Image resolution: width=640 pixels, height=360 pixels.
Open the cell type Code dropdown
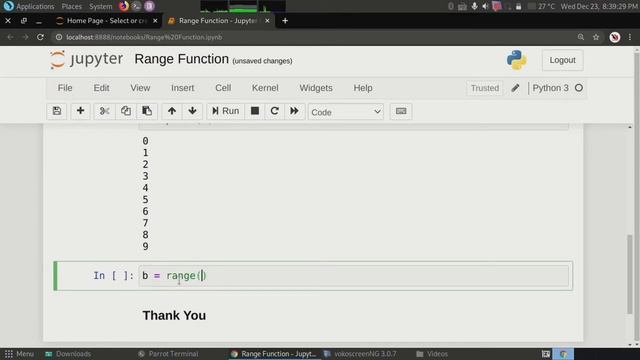346,112
